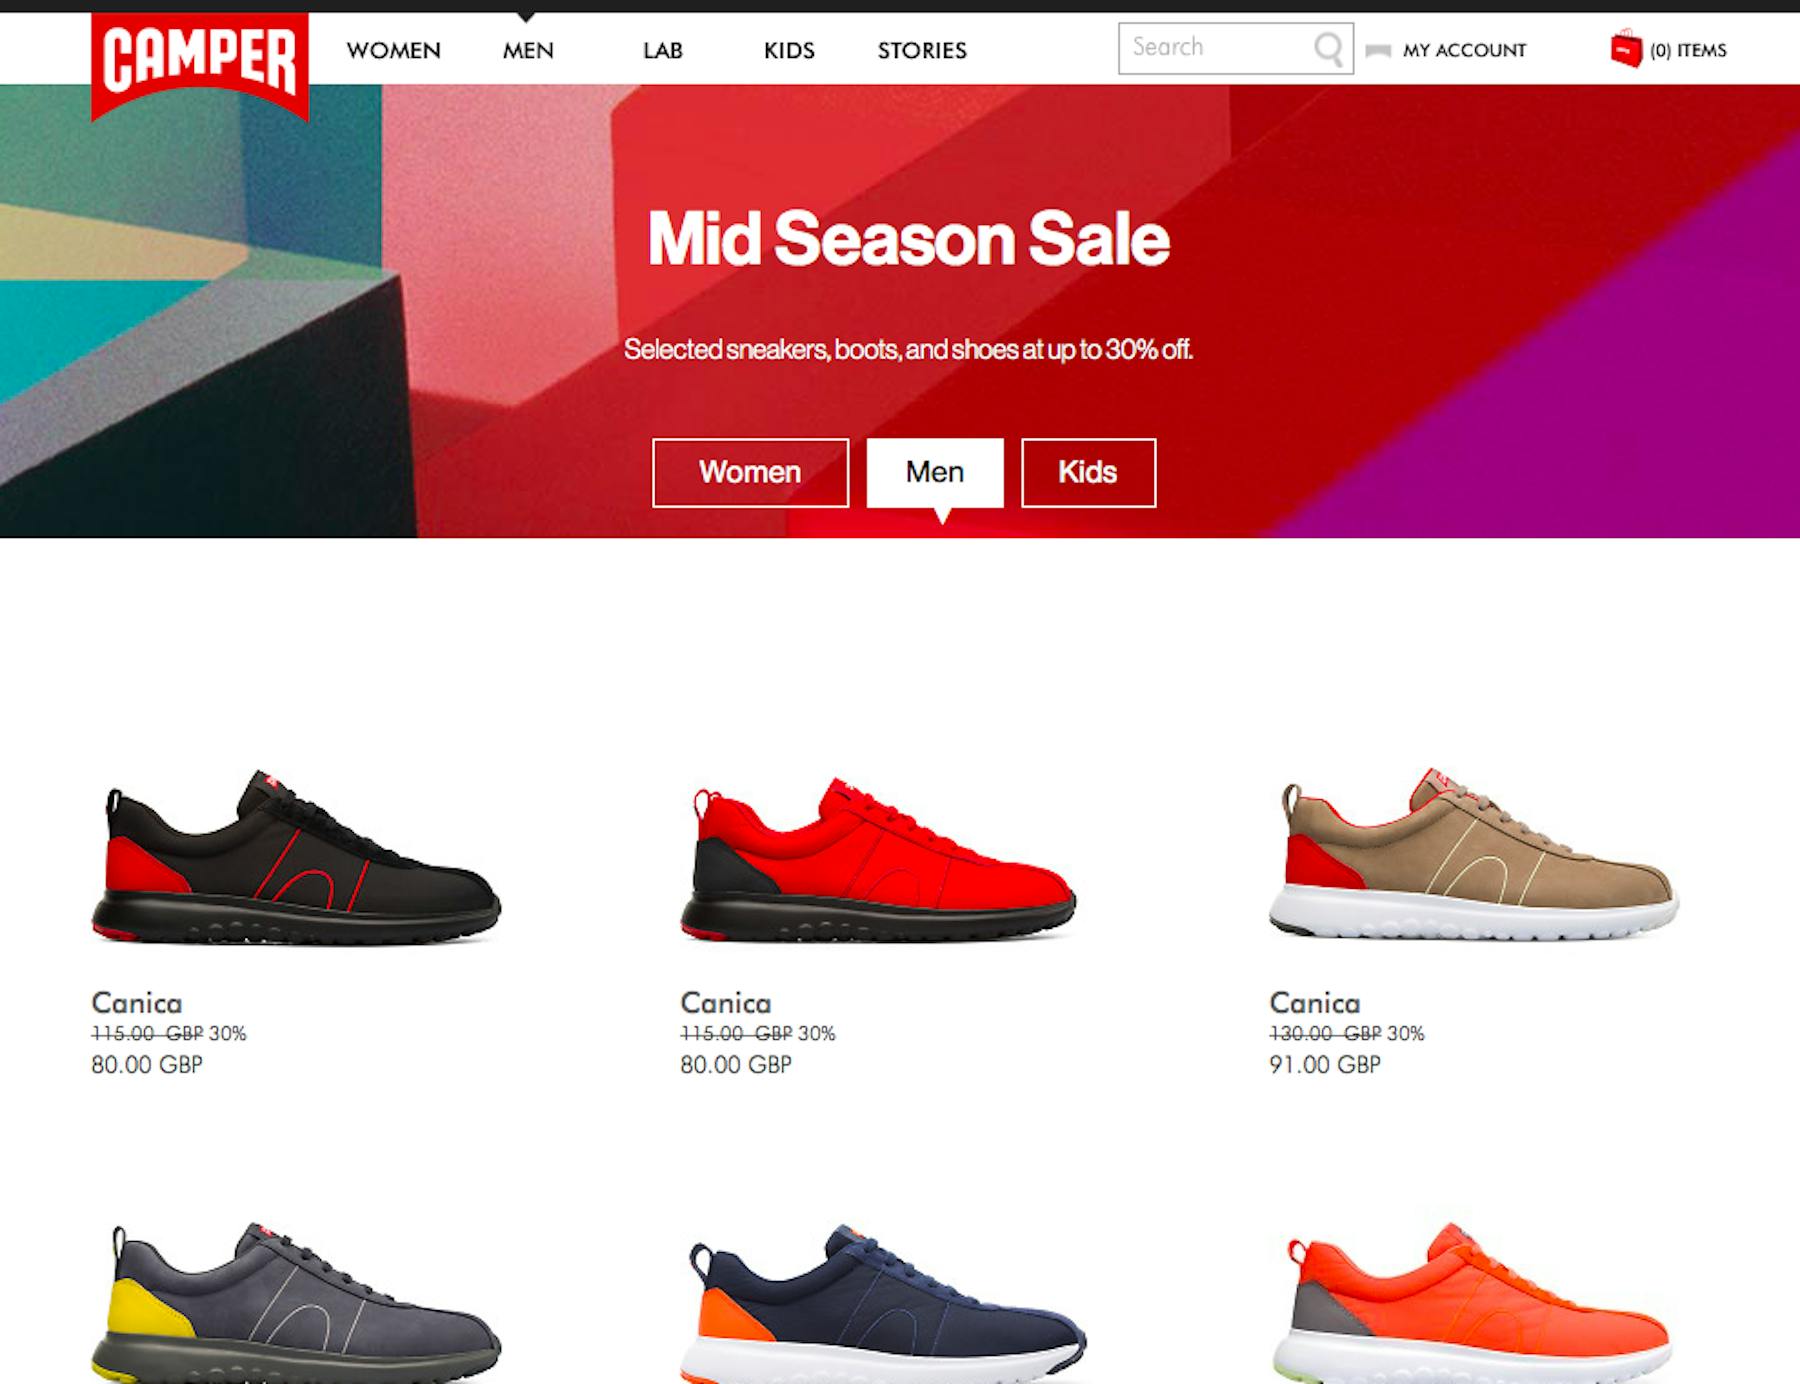The height and width of the screenshot is (1384, 1800).
Task: Select the Kids sale tab
Action: 1088,472
